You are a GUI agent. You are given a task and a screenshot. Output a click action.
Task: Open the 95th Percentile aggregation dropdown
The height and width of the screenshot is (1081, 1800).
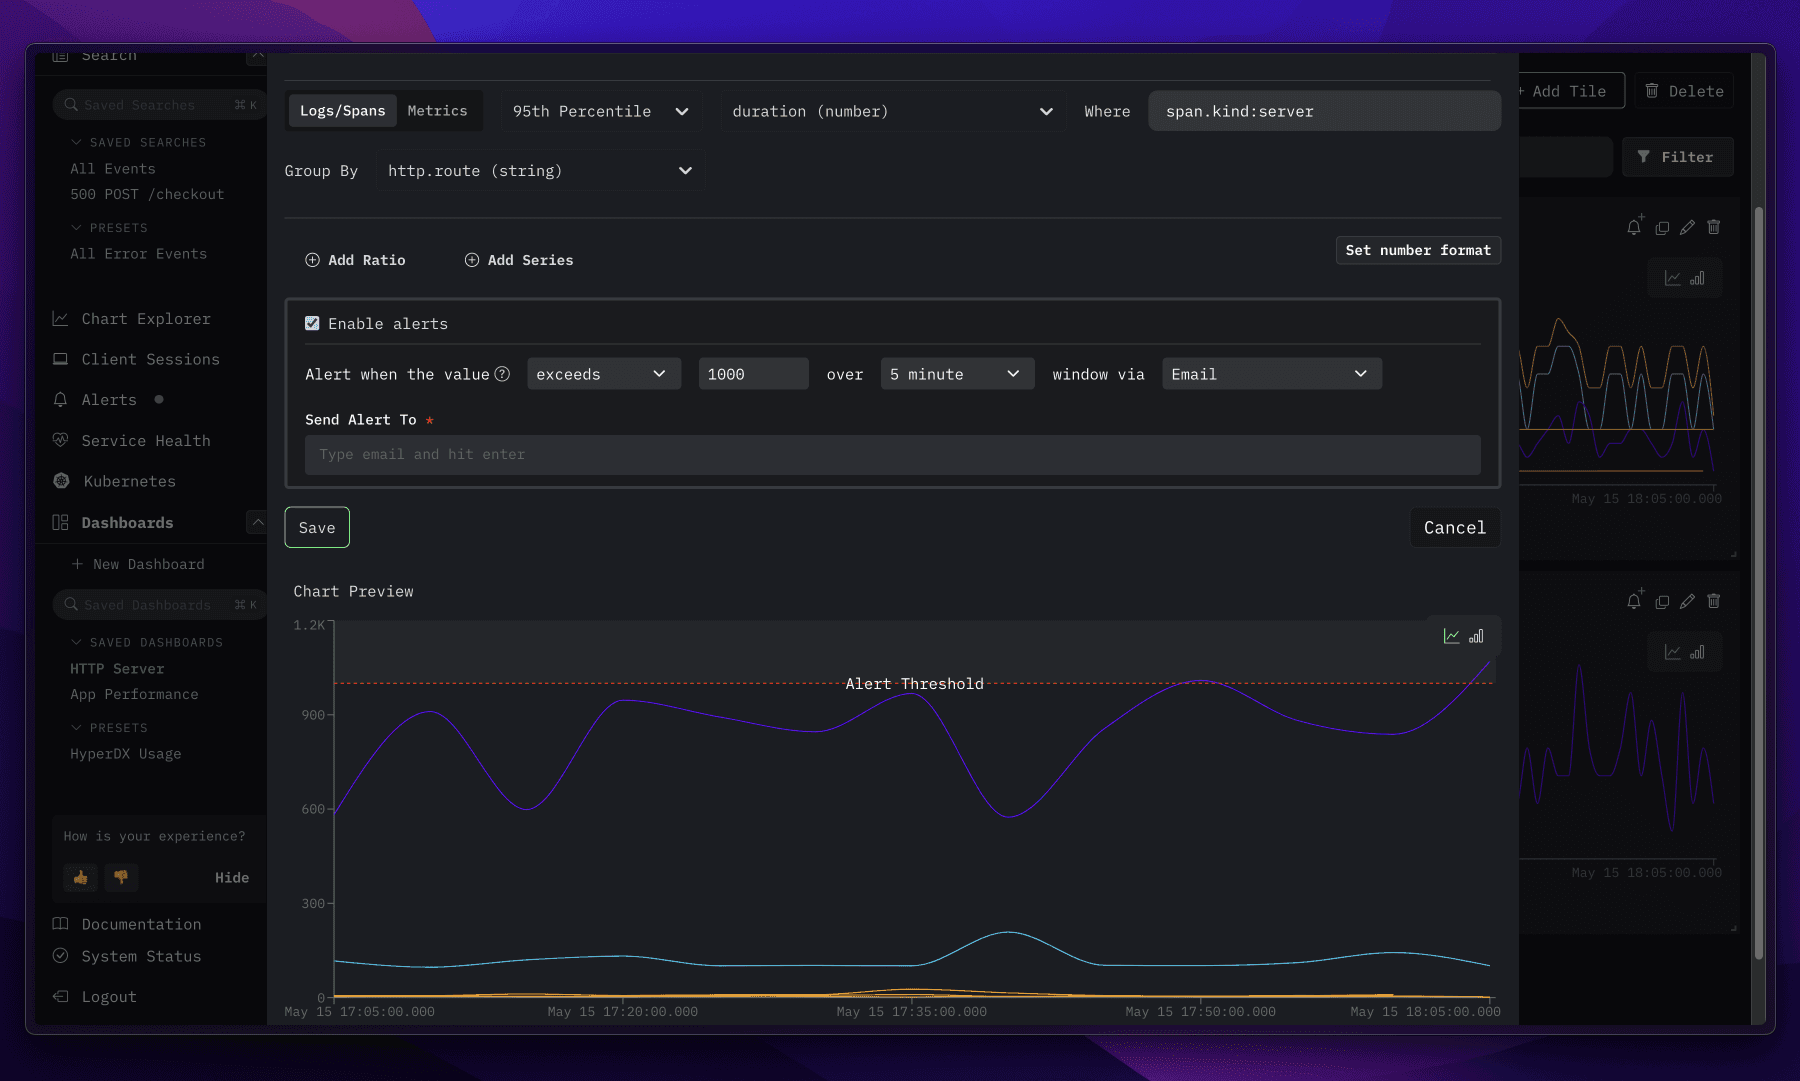coord(600,111)
